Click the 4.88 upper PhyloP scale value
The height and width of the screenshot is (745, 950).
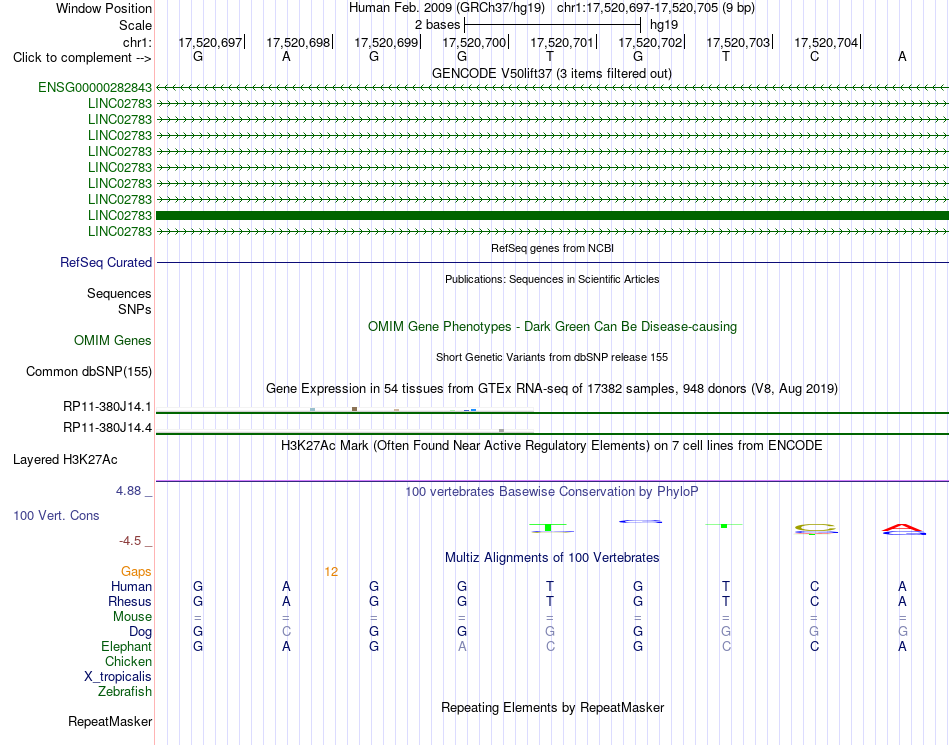click(128, 491)
